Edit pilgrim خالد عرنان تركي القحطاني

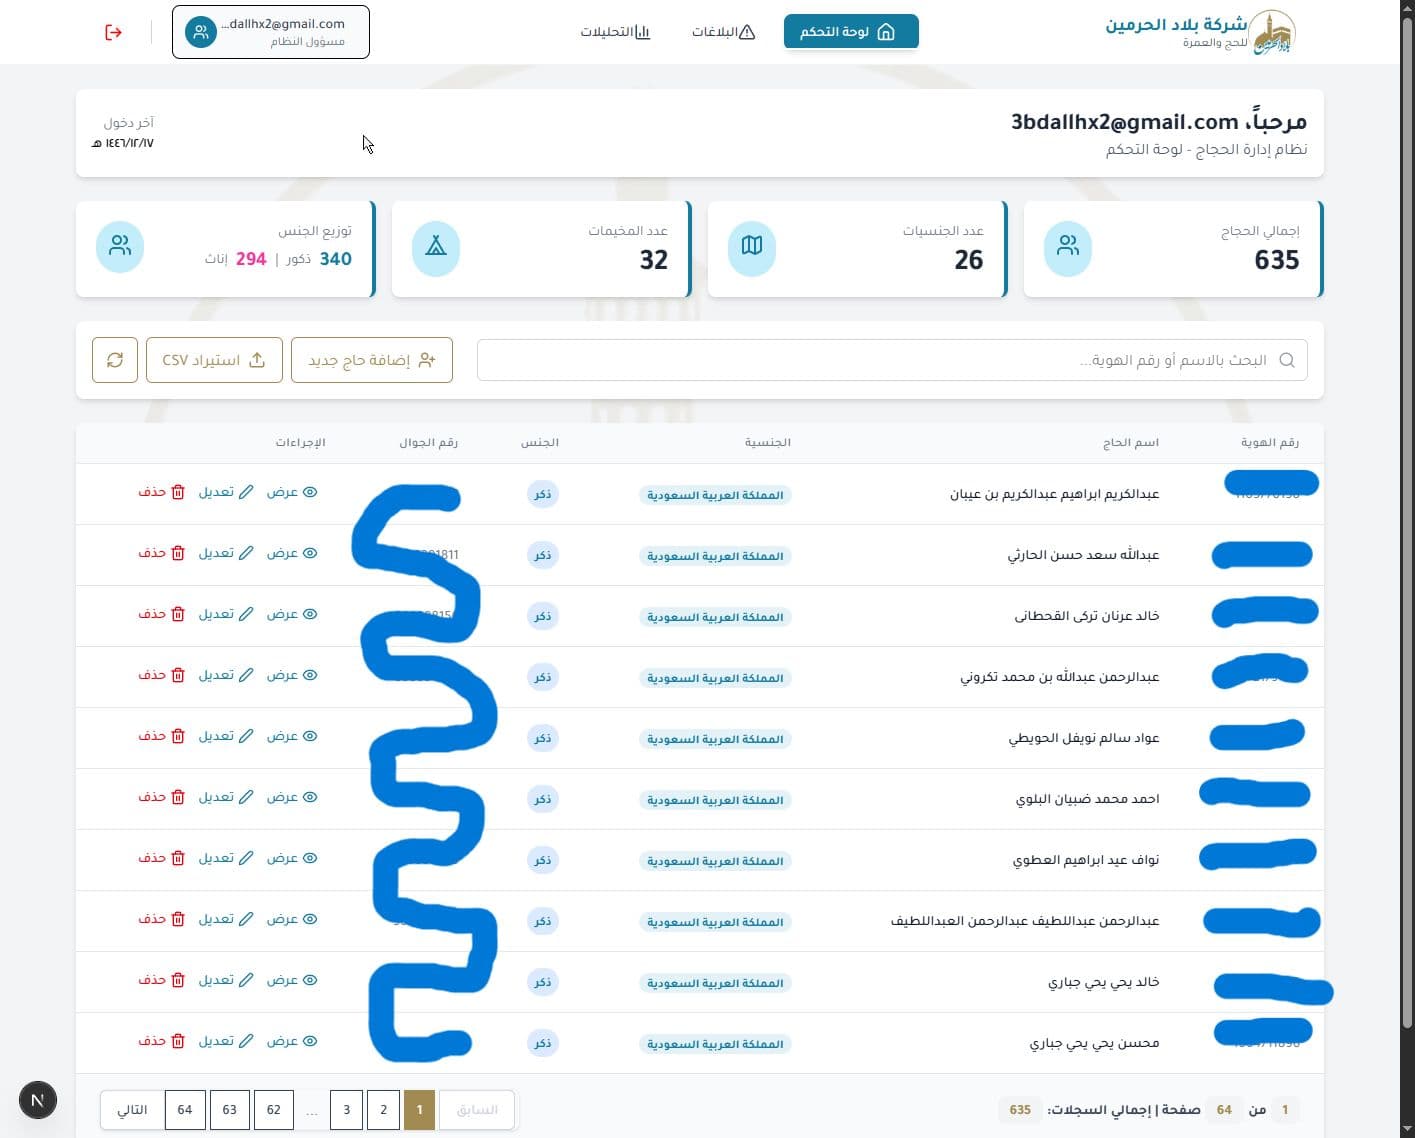(226, 614)
